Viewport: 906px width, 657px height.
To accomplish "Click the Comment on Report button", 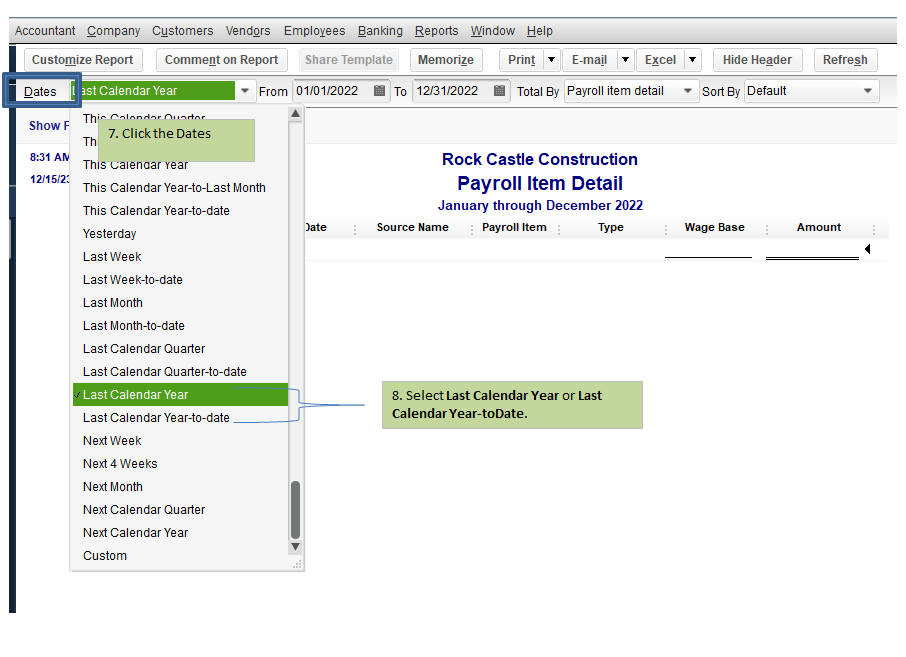I will point(221,60).
